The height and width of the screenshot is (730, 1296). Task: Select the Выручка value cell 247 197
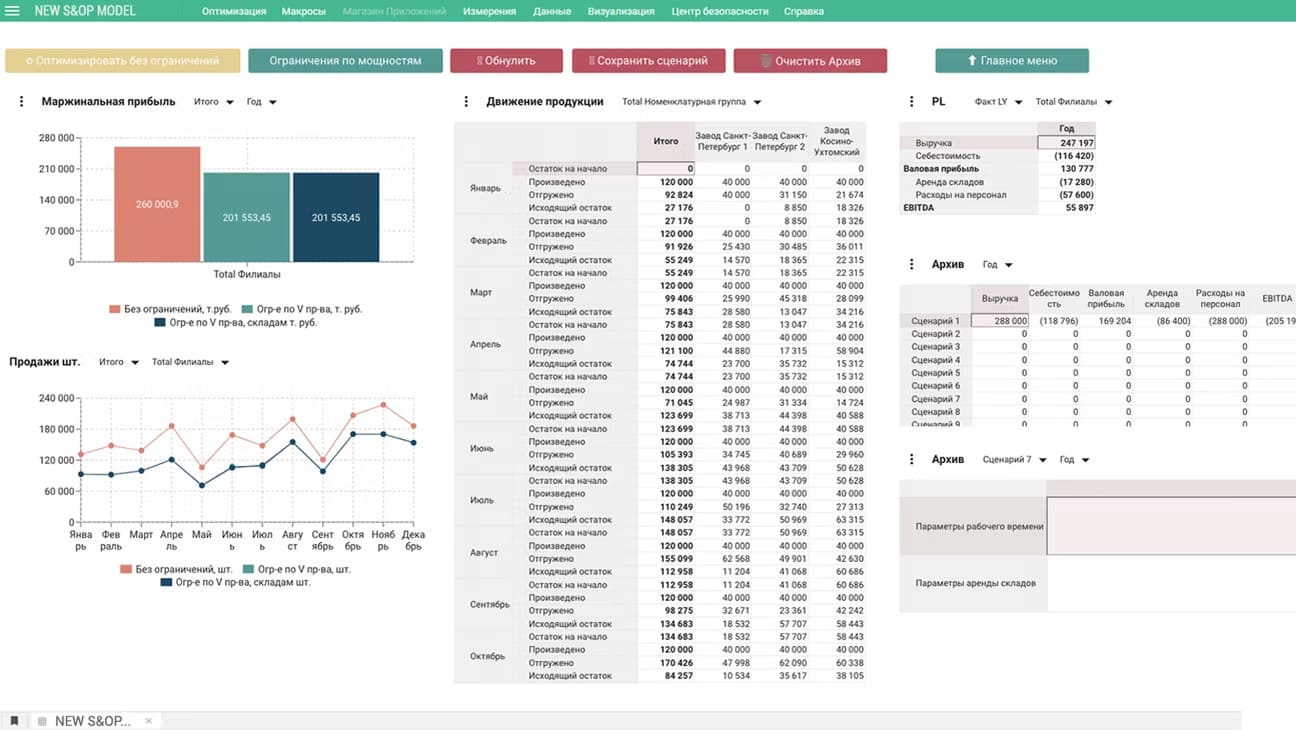1067,143
